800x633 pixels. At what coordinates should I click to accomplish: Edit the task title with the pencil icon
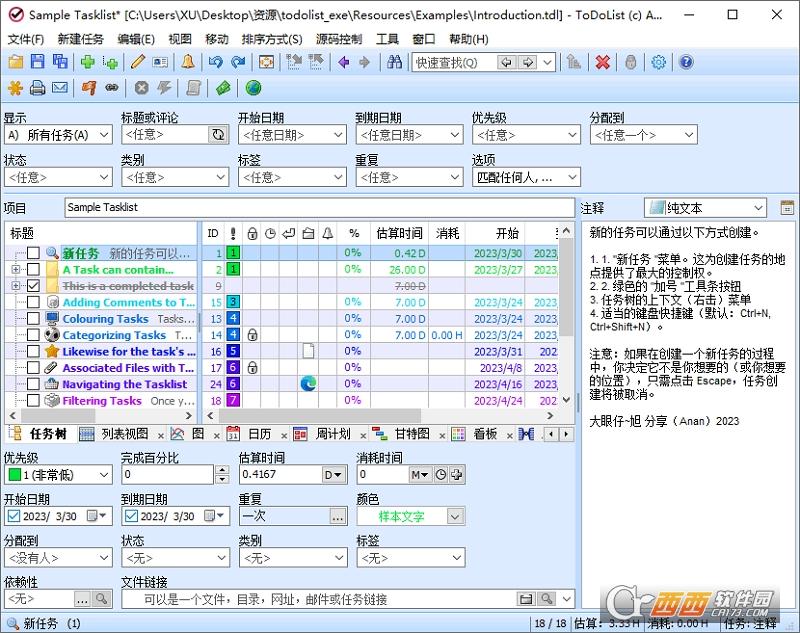(x=137, y=62)
